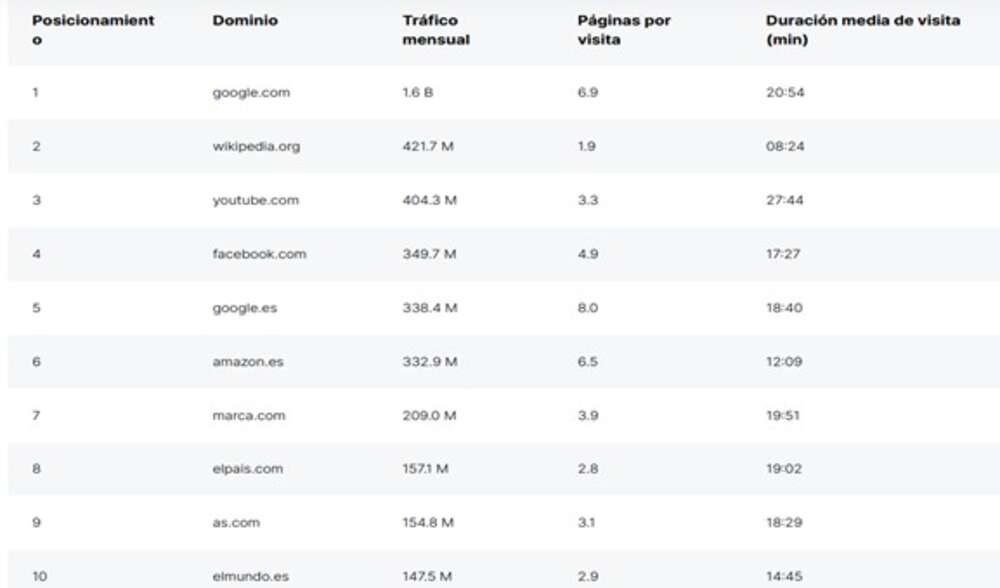
Task: Select the amazon.es domain cell
Action: tap(245, 361)
